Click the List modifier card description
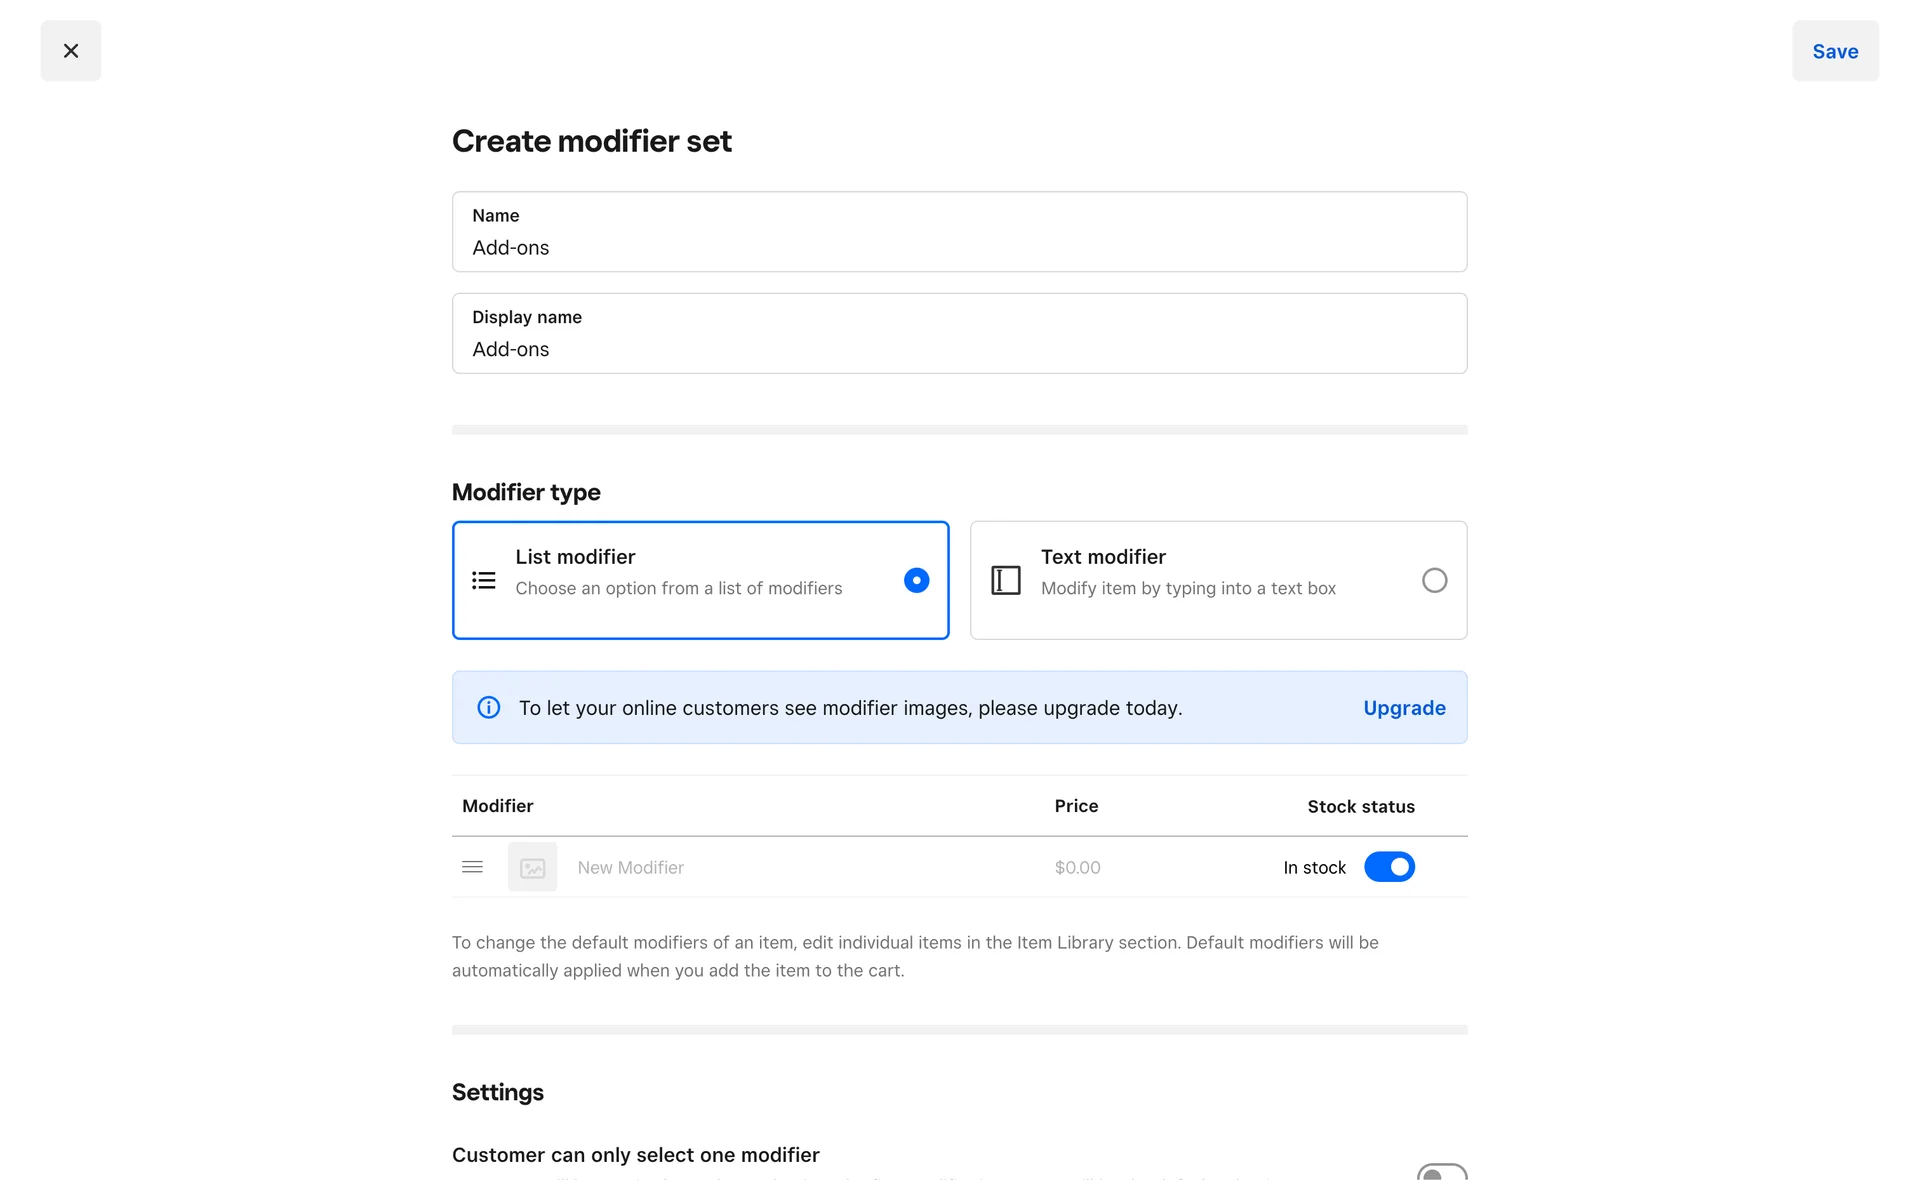 click(678, 589)
